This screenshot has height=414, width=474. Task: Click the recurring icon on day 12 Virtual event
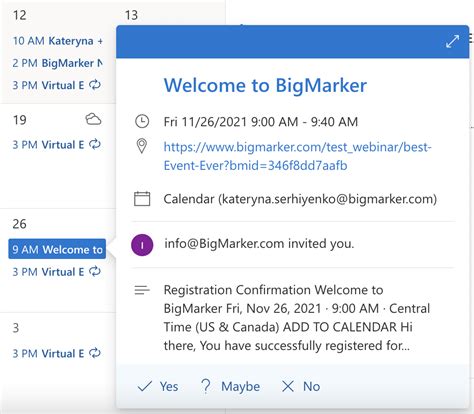coord(95,85)
